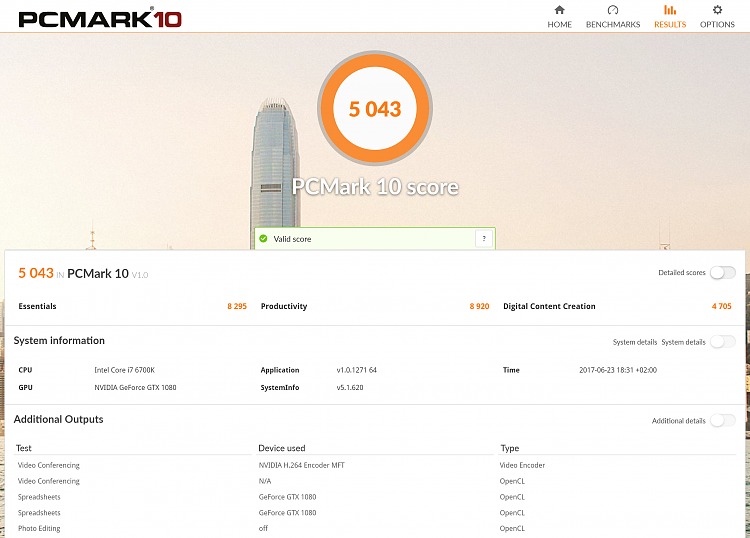Click the Digital Content Creation label
Image resolution: width=750 pixels, height=538 pixels.
(549, 307)
